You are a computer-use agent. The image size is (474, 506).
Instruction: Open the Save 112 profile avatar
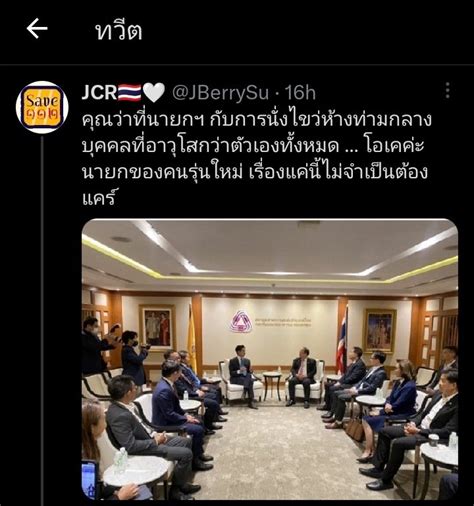42,107
